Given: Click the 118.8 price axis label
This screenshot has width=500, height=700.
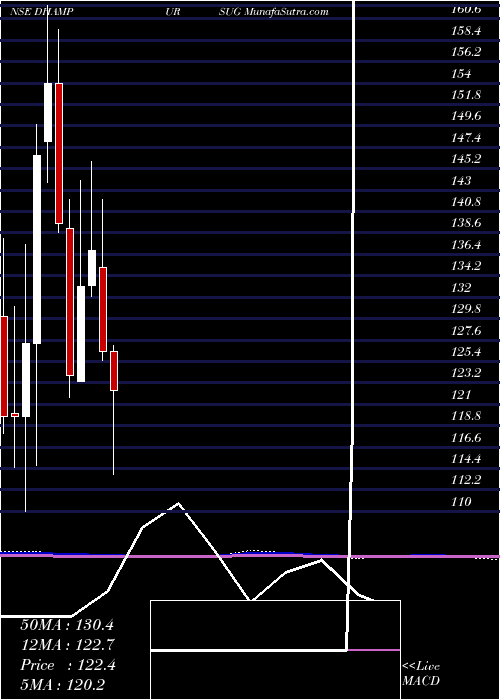Looking at the screenshot, I should [x=466, y=416].
